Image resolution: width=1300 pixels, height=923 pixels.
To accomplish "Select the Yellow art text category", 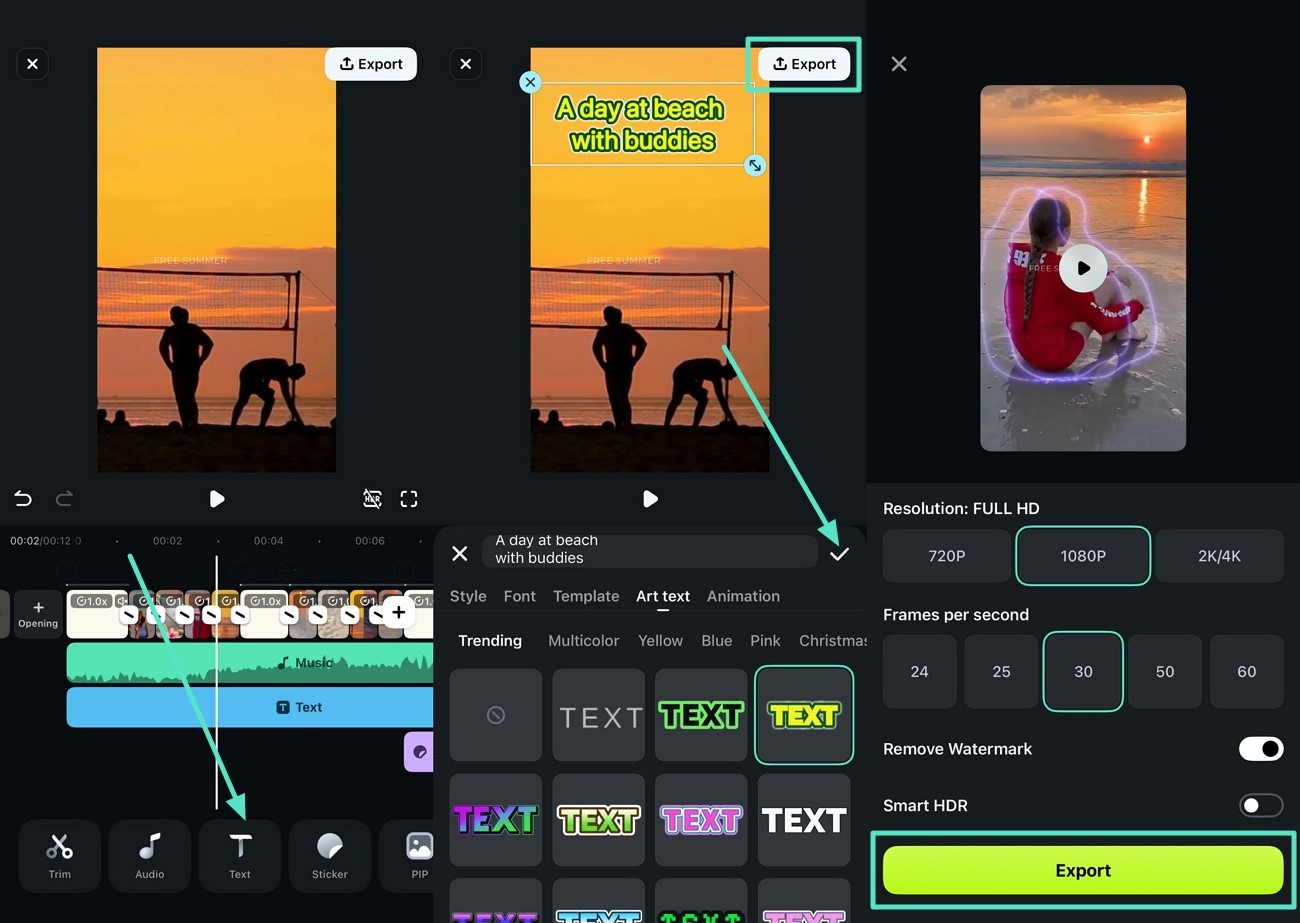I will click(661, 640).
